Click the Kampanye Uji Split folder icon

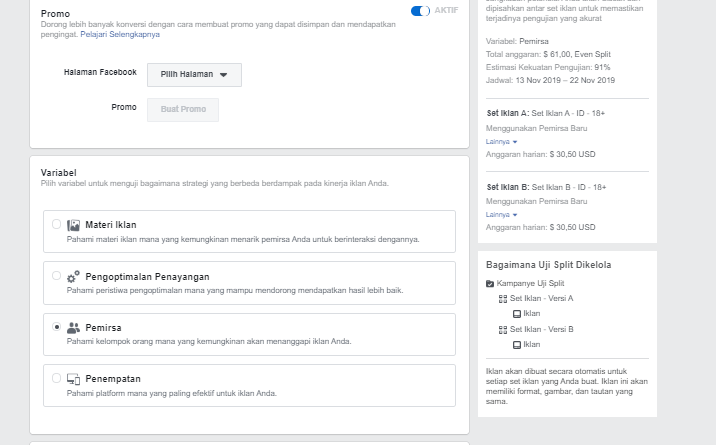pyautogui.click(x=490, y=283)
